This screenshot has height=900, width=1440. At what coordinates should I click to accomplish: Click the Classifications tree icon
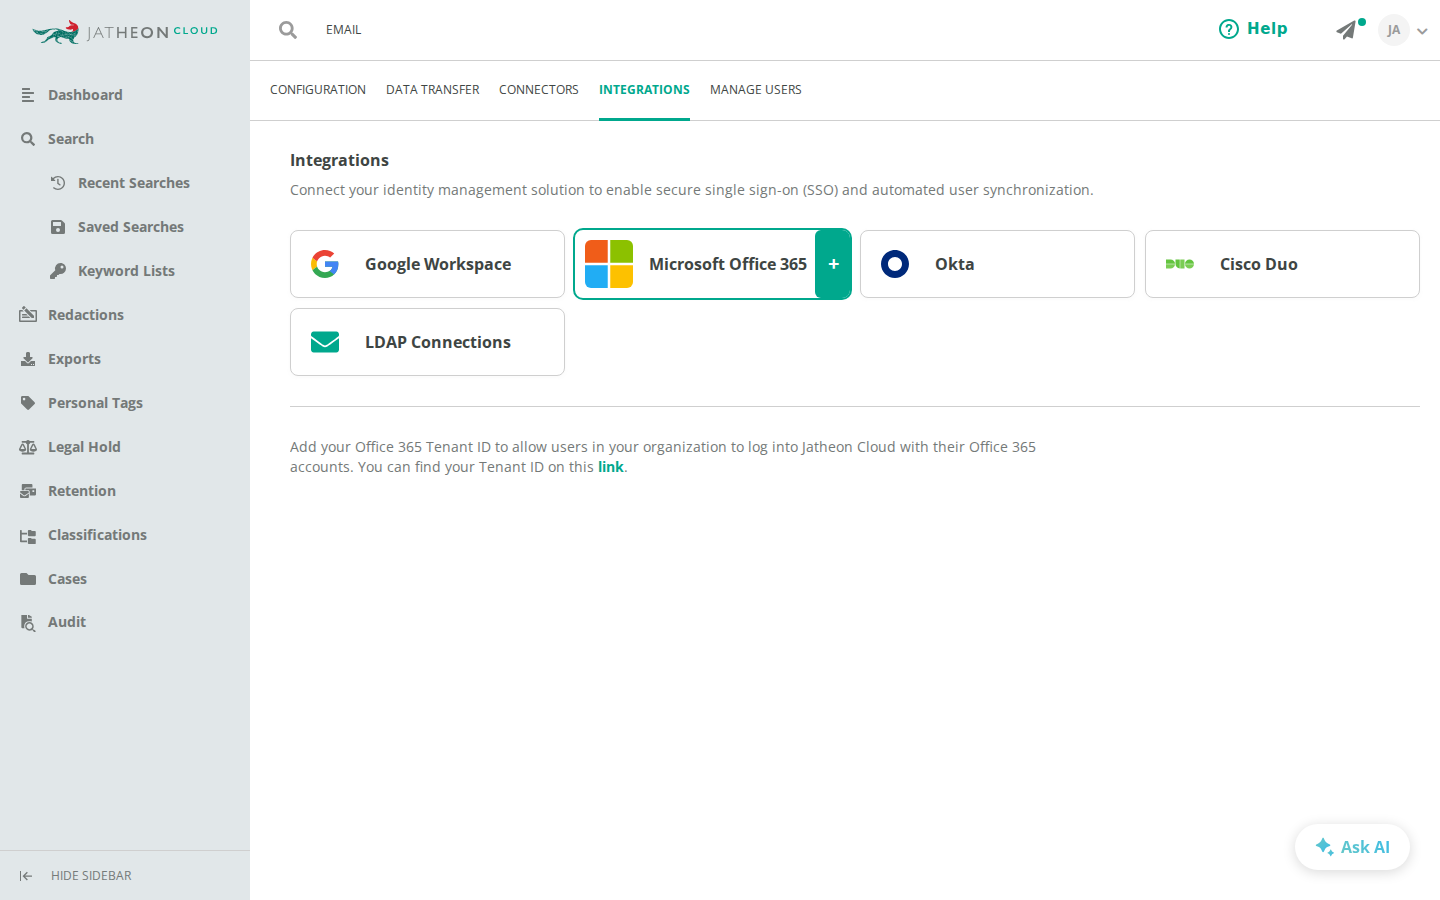[x=28, y=535]
